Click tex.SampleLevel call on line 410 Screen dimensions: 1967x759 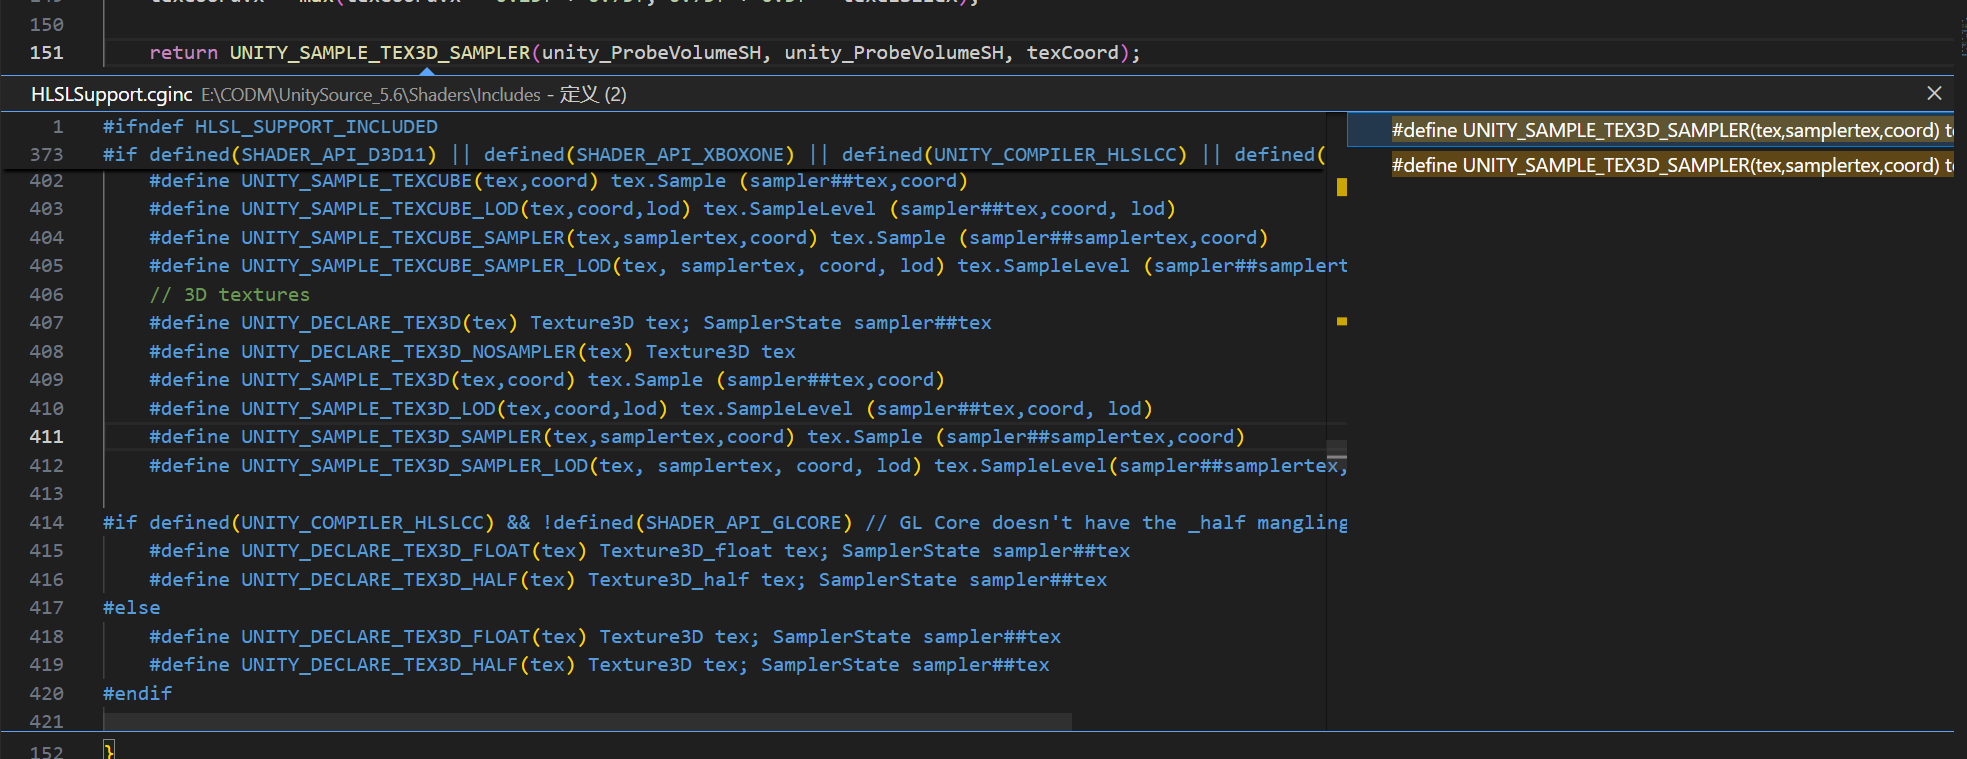(x=767, y=409)
